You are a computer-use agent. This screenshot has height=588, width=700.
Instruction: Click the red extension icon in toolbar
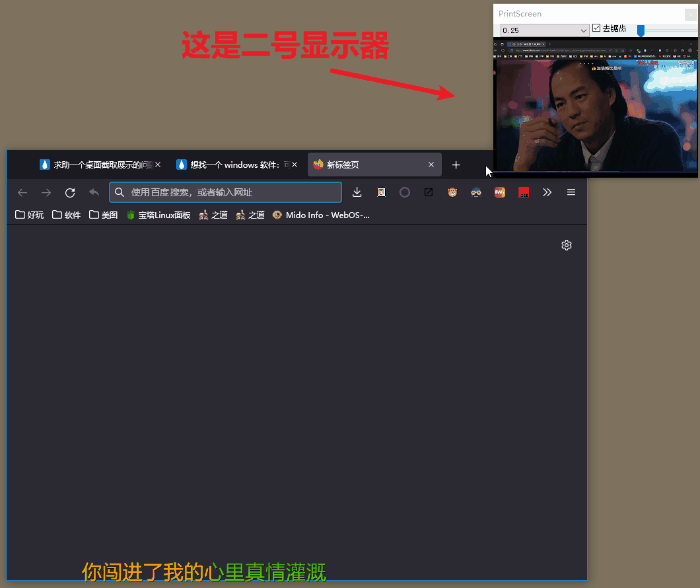click(x=523, y=192)
